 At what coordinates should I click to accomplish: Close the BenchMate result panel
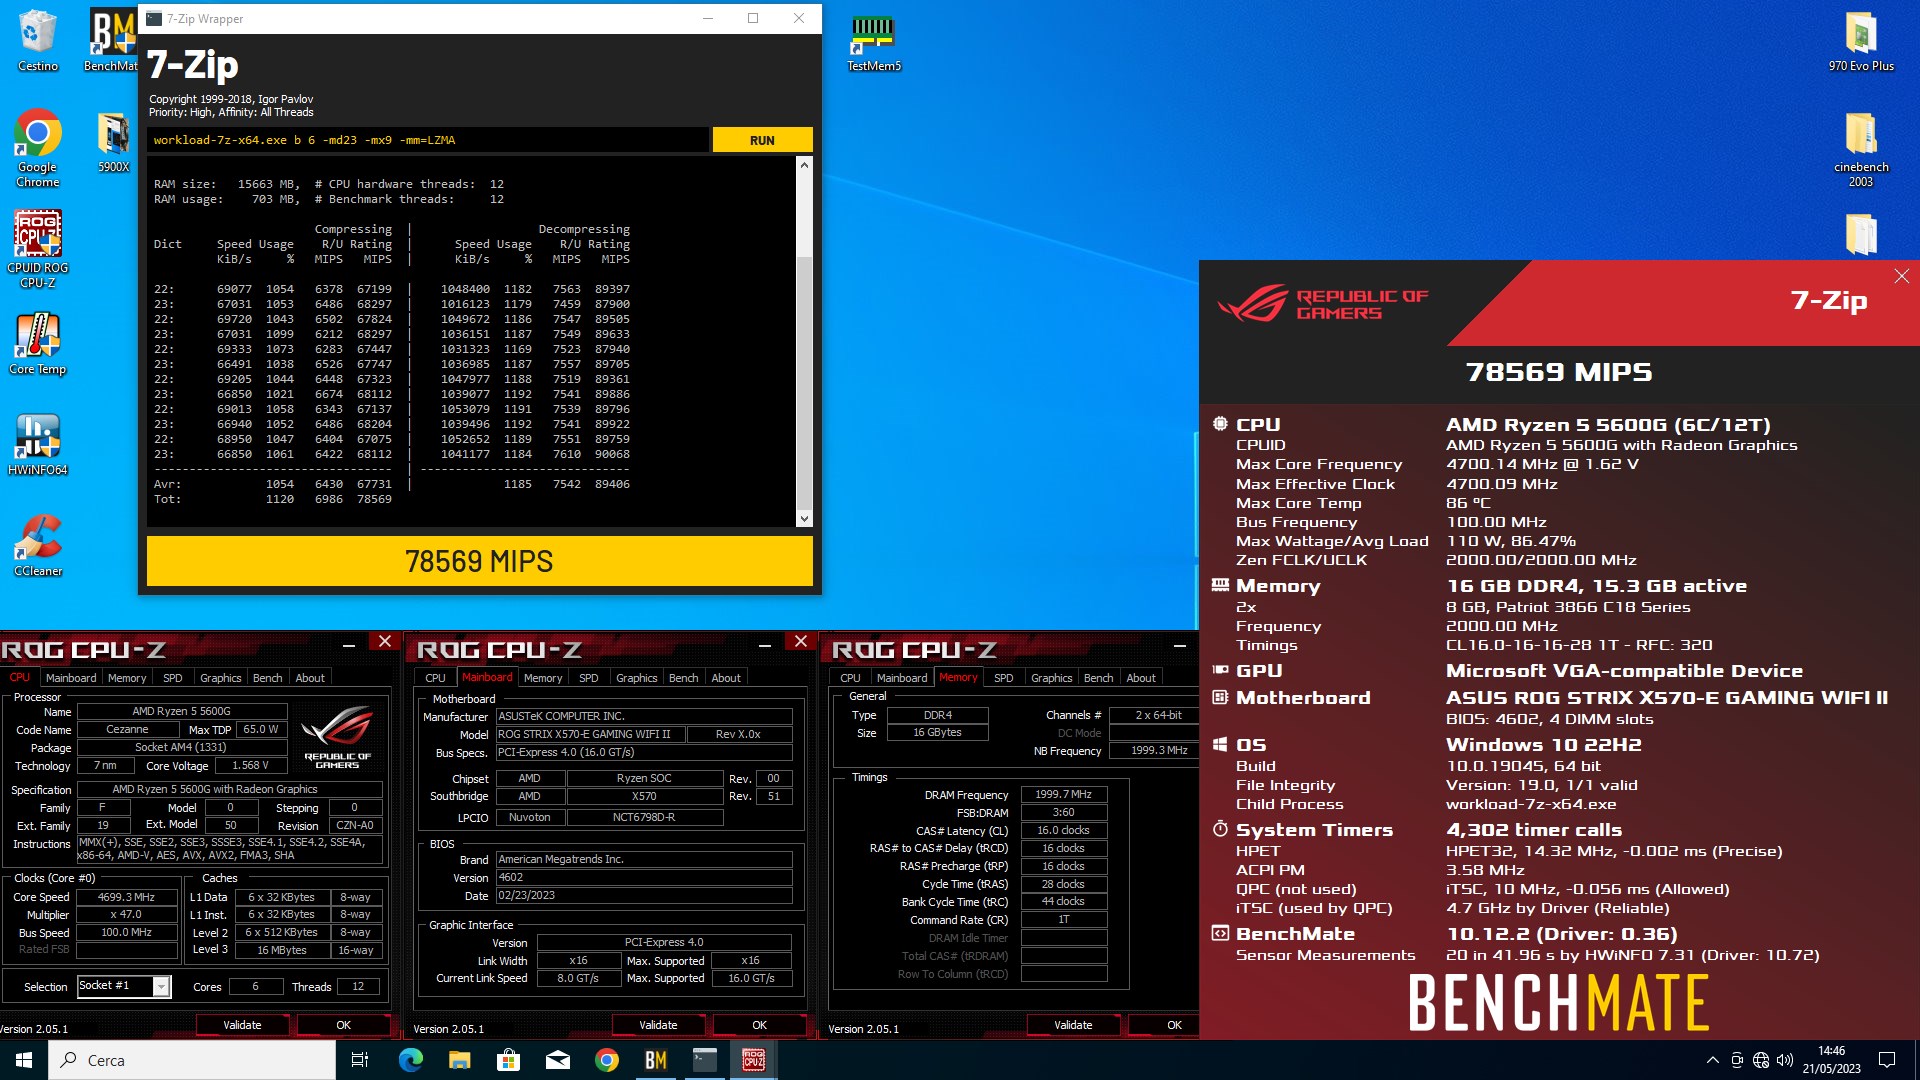[1901, 276]
